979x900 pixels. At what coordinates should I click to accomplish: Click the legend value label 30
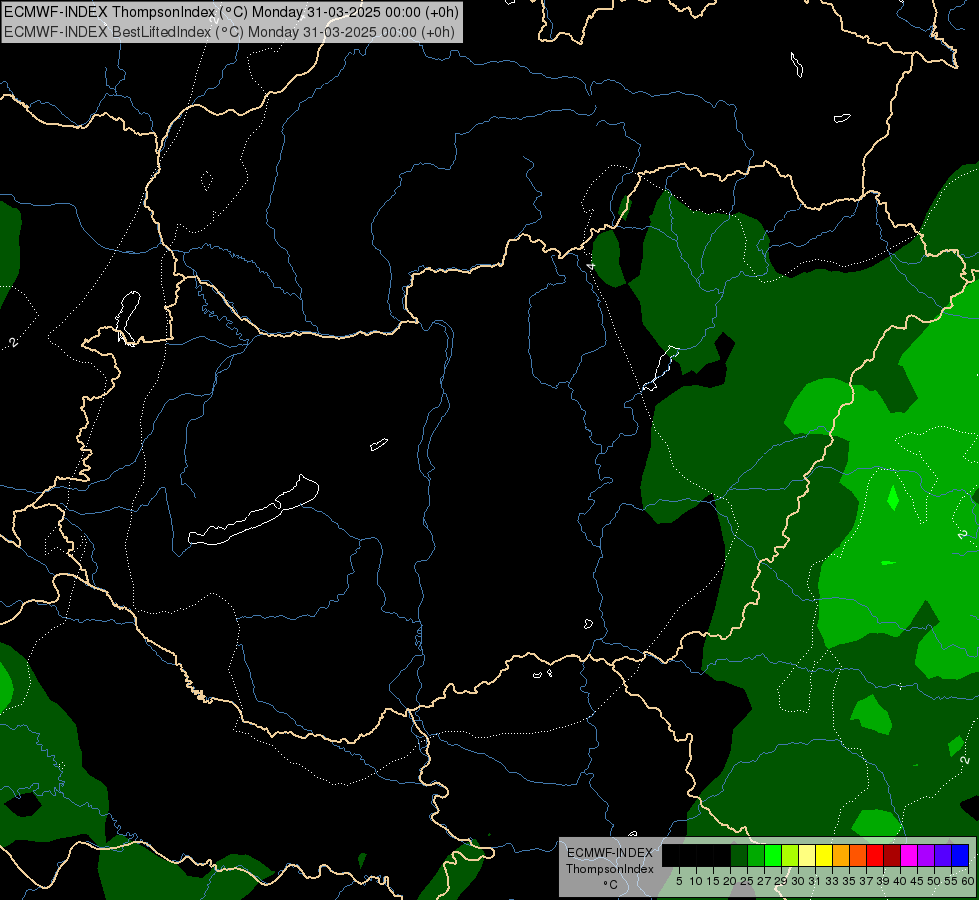(x=797, y=881)
